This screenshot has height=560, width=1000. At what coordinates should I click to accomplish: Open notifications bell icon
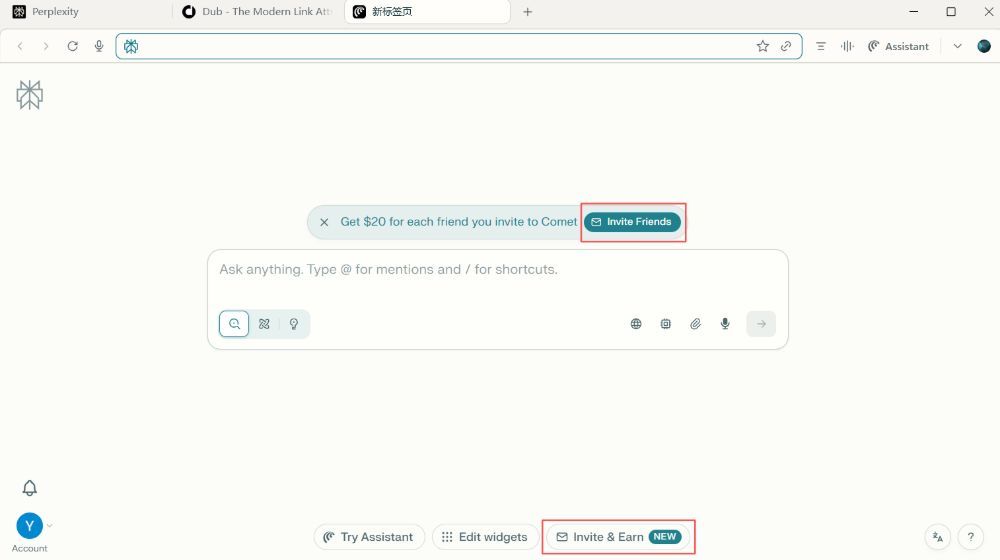point(30,488)
